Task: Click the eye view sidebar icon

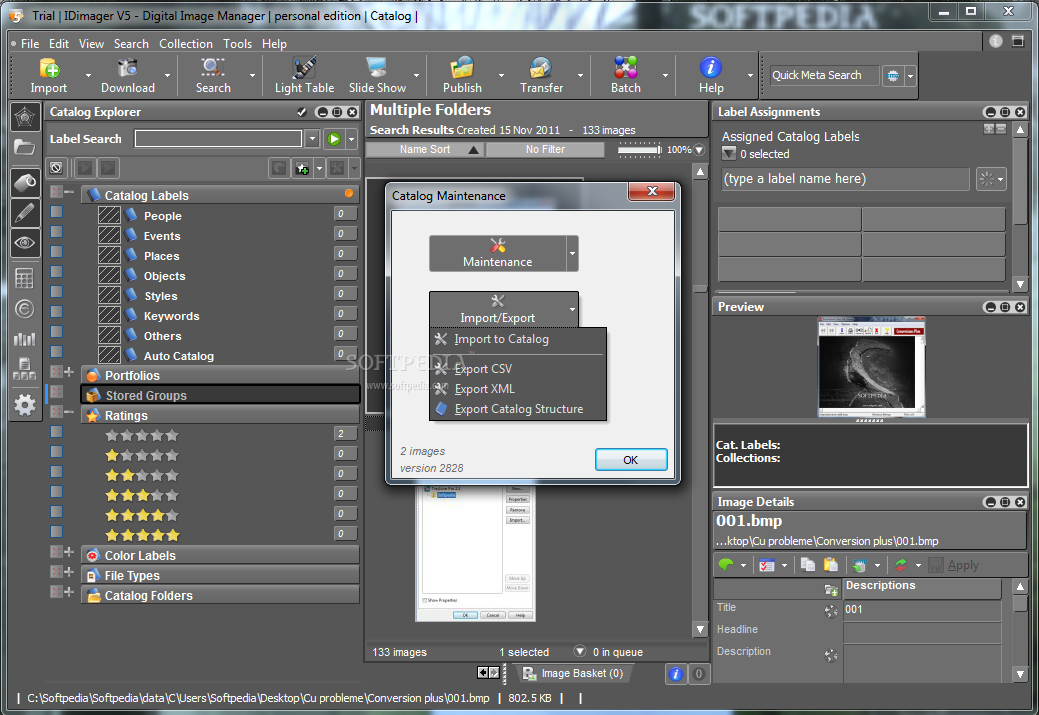Action: pos(25,243)
